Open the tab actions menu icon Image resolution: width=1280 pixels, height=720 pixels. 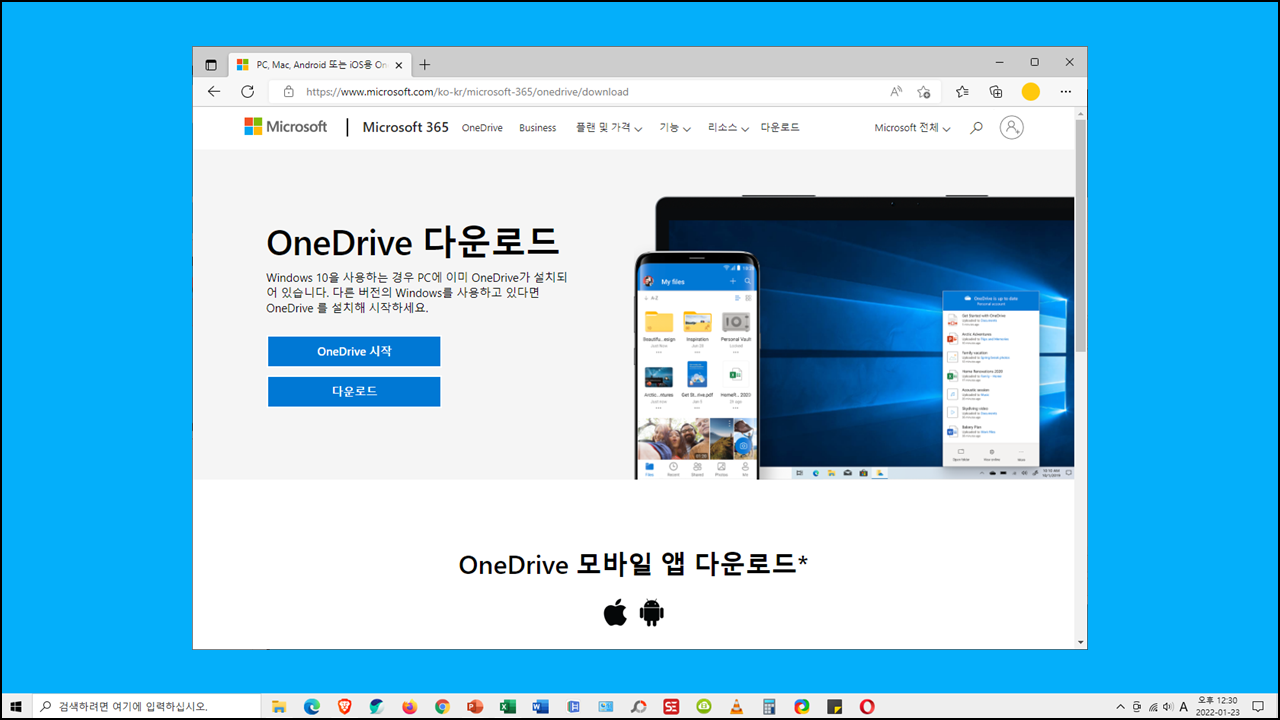coord(211,65)
